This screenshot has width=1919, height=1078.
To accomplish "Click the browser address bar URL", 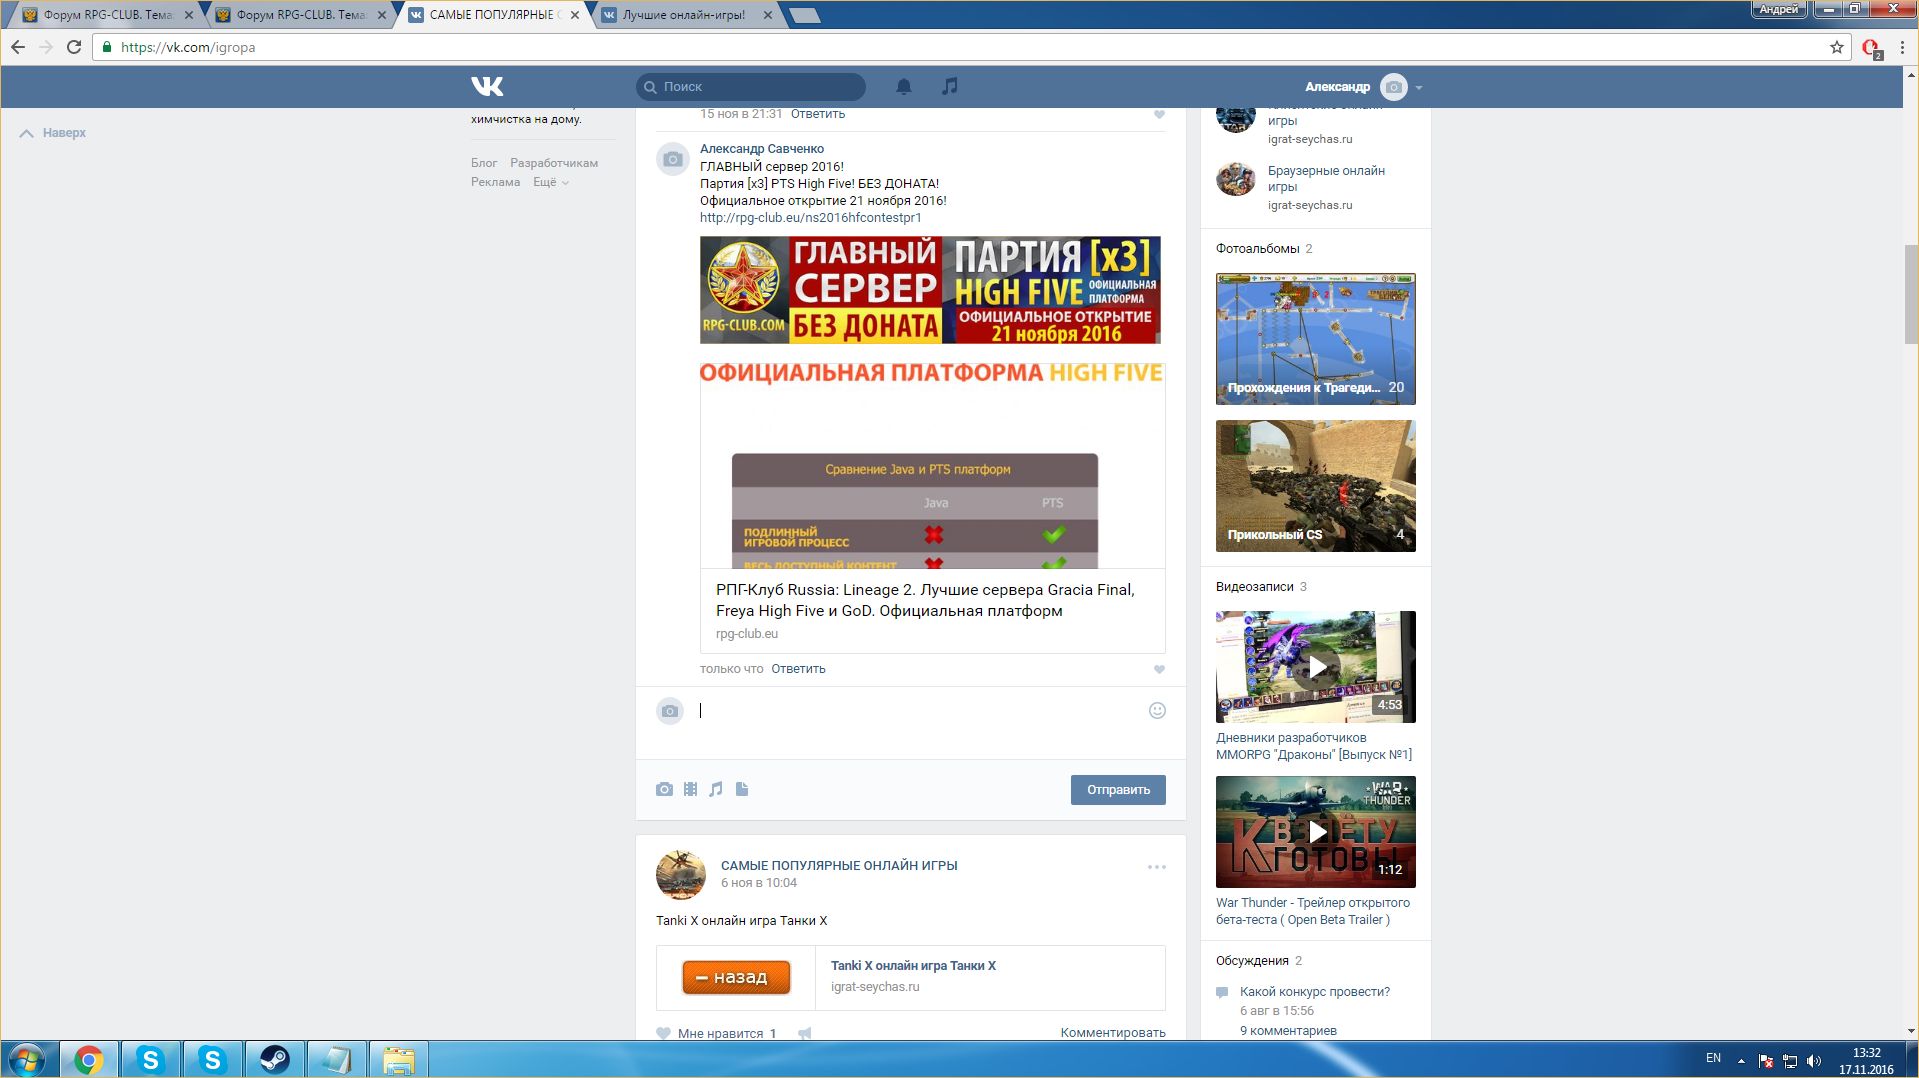I will pos(188,47).
